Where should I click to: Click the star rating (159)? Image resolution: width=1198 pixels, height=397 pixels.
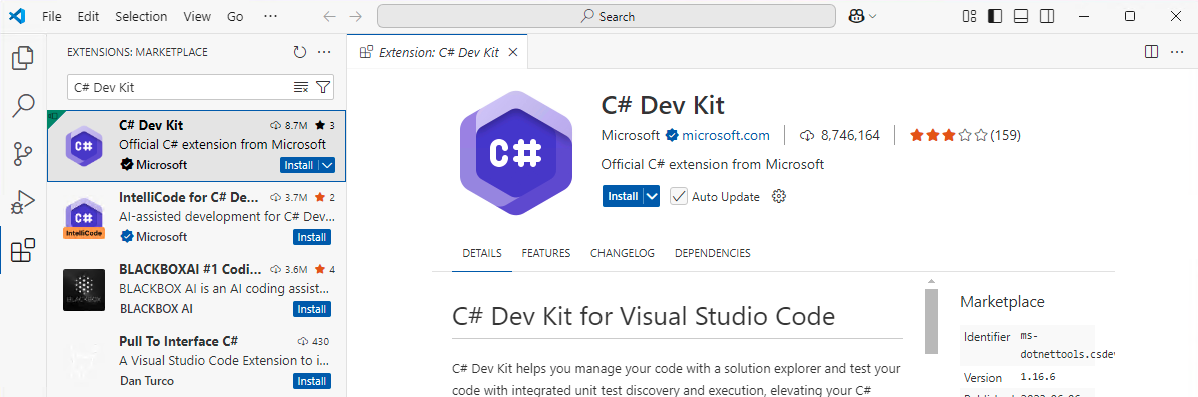pyautogui.click(x=965, y=135)
